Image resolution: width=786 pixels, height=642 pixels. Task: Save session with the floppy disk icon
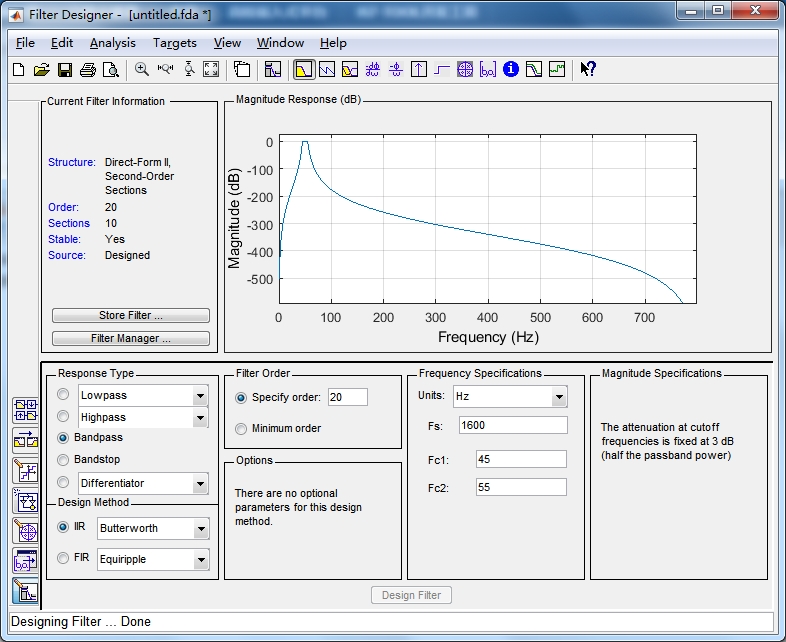pos(65,70)
